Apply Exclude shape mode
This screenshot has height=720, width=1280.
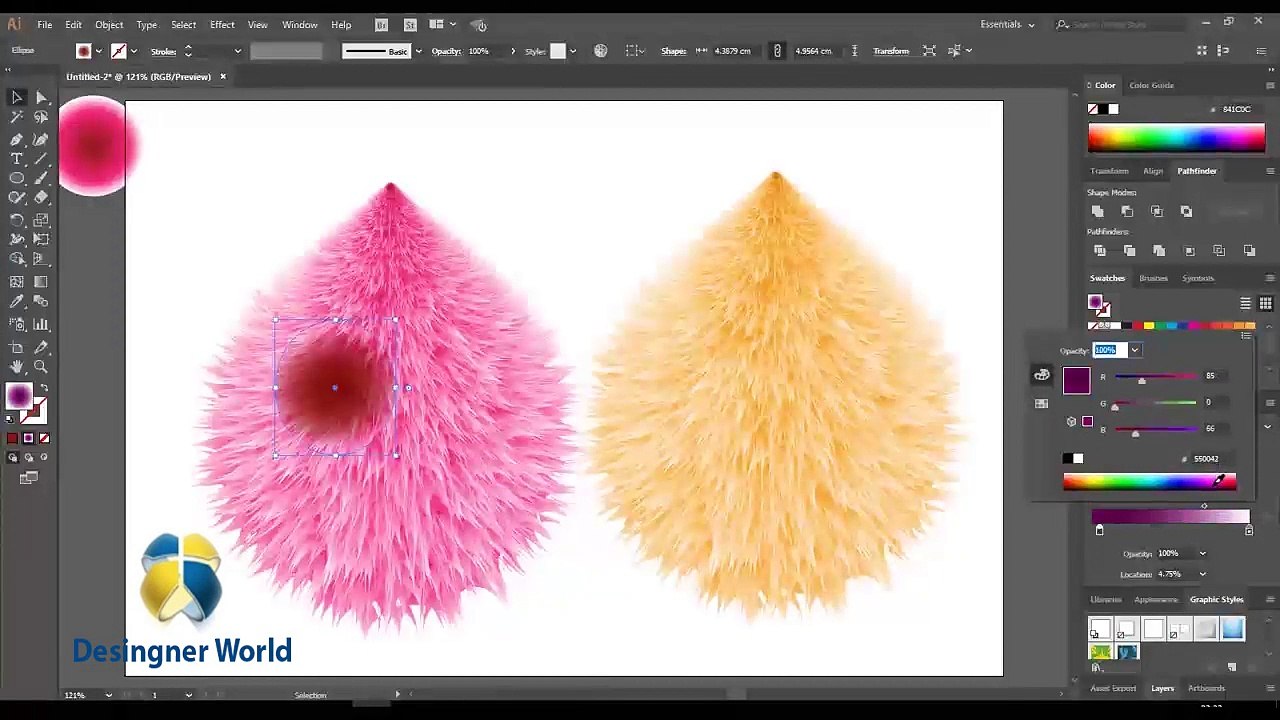(1186, 211)
